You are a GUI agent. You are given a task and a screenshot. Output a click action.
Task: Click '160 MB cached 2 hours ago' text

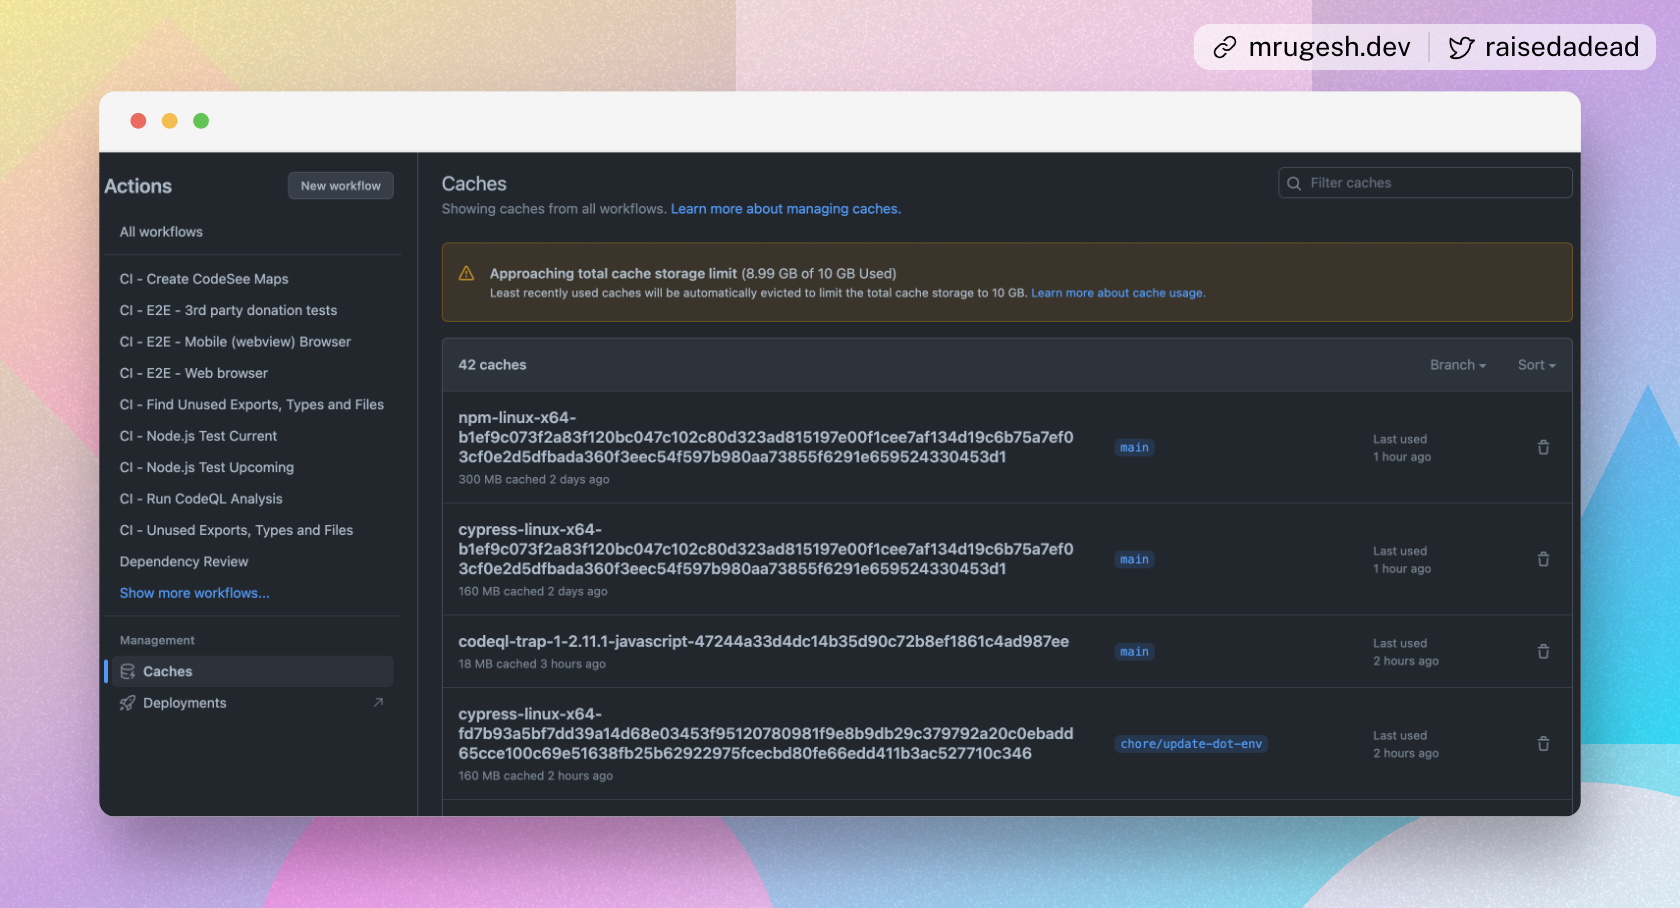click(x=536, y=776)
